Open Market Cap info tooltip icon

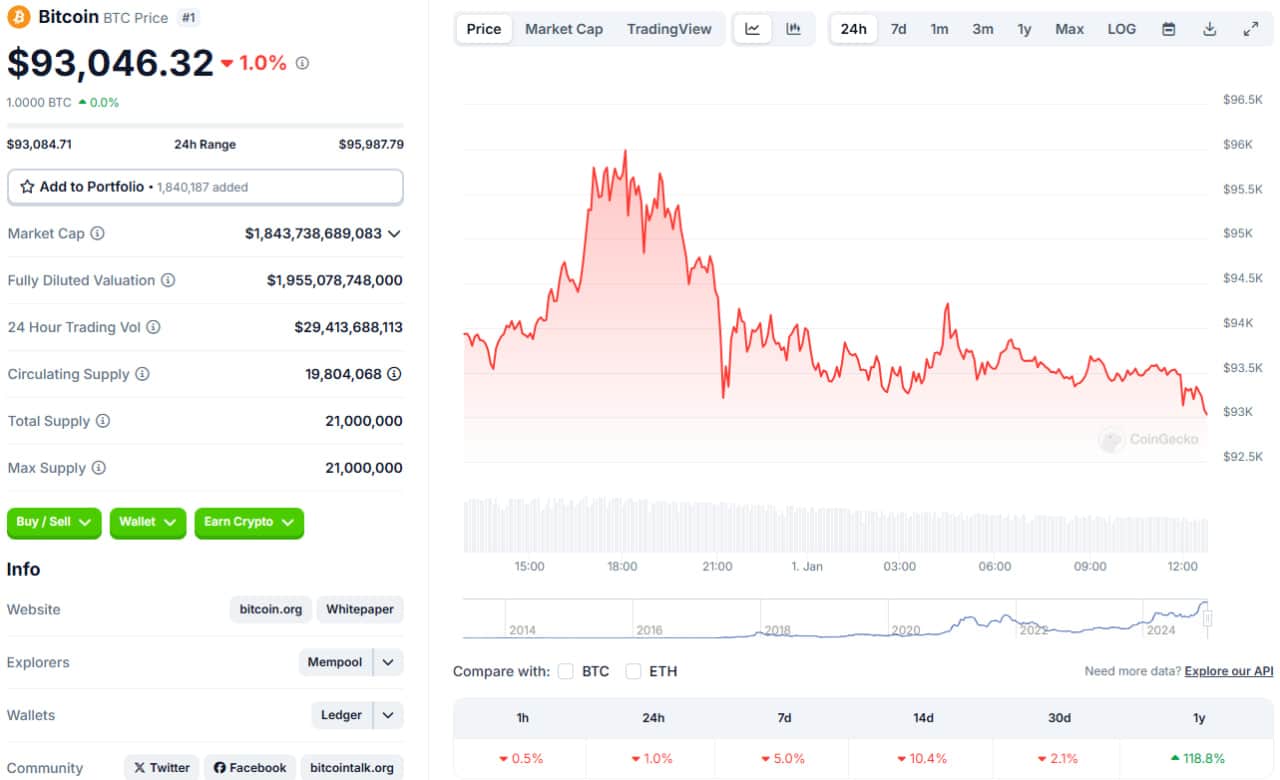click(97, 233)
